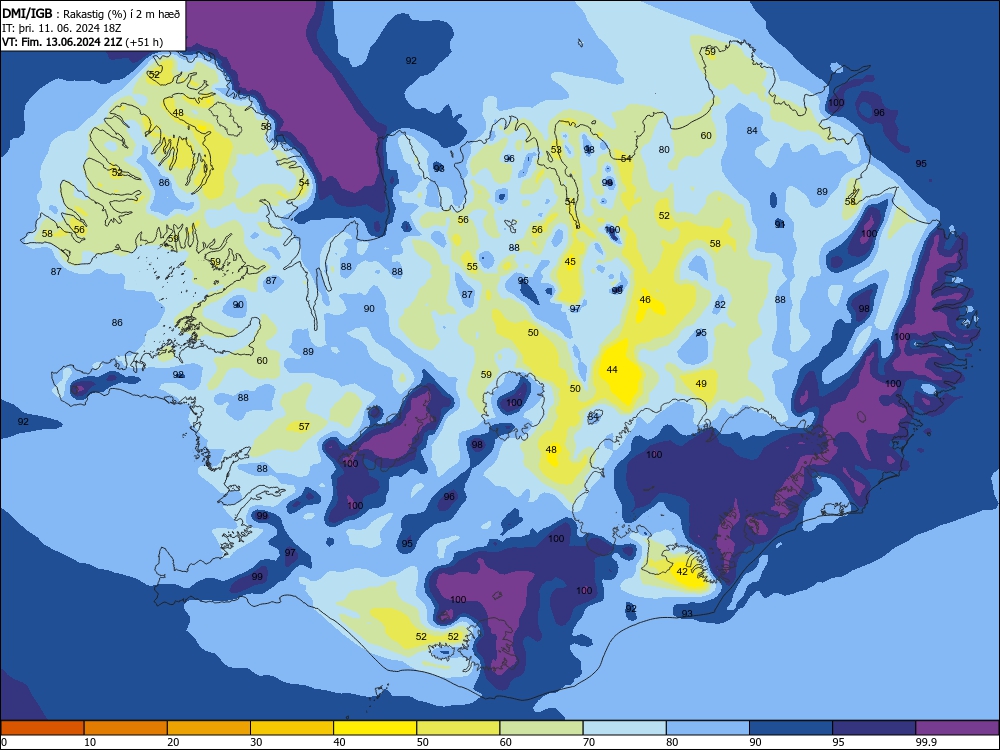Click the purple above-99.9 legend swatch
Viewport: 1000px width, 750px height.
click(x=957, y=728)
